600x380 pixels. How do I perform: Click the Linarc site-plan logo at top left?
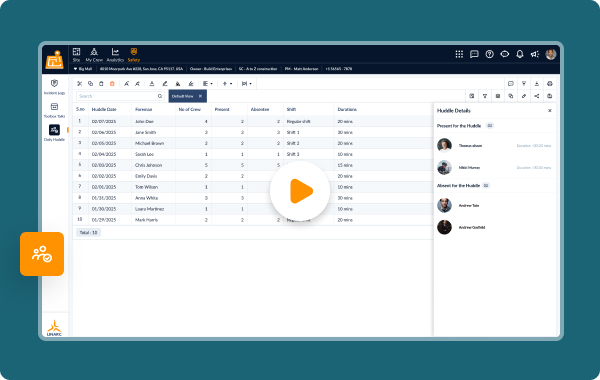55,59
